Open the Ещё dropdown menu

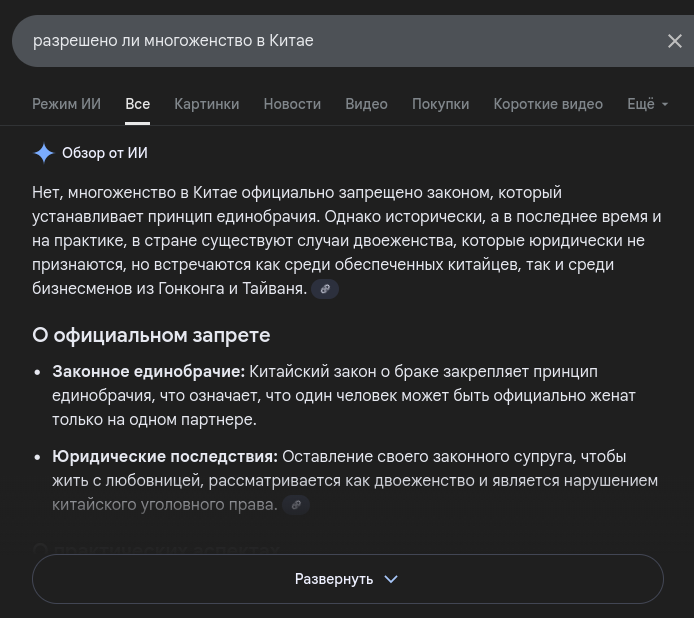coord(647,104)
